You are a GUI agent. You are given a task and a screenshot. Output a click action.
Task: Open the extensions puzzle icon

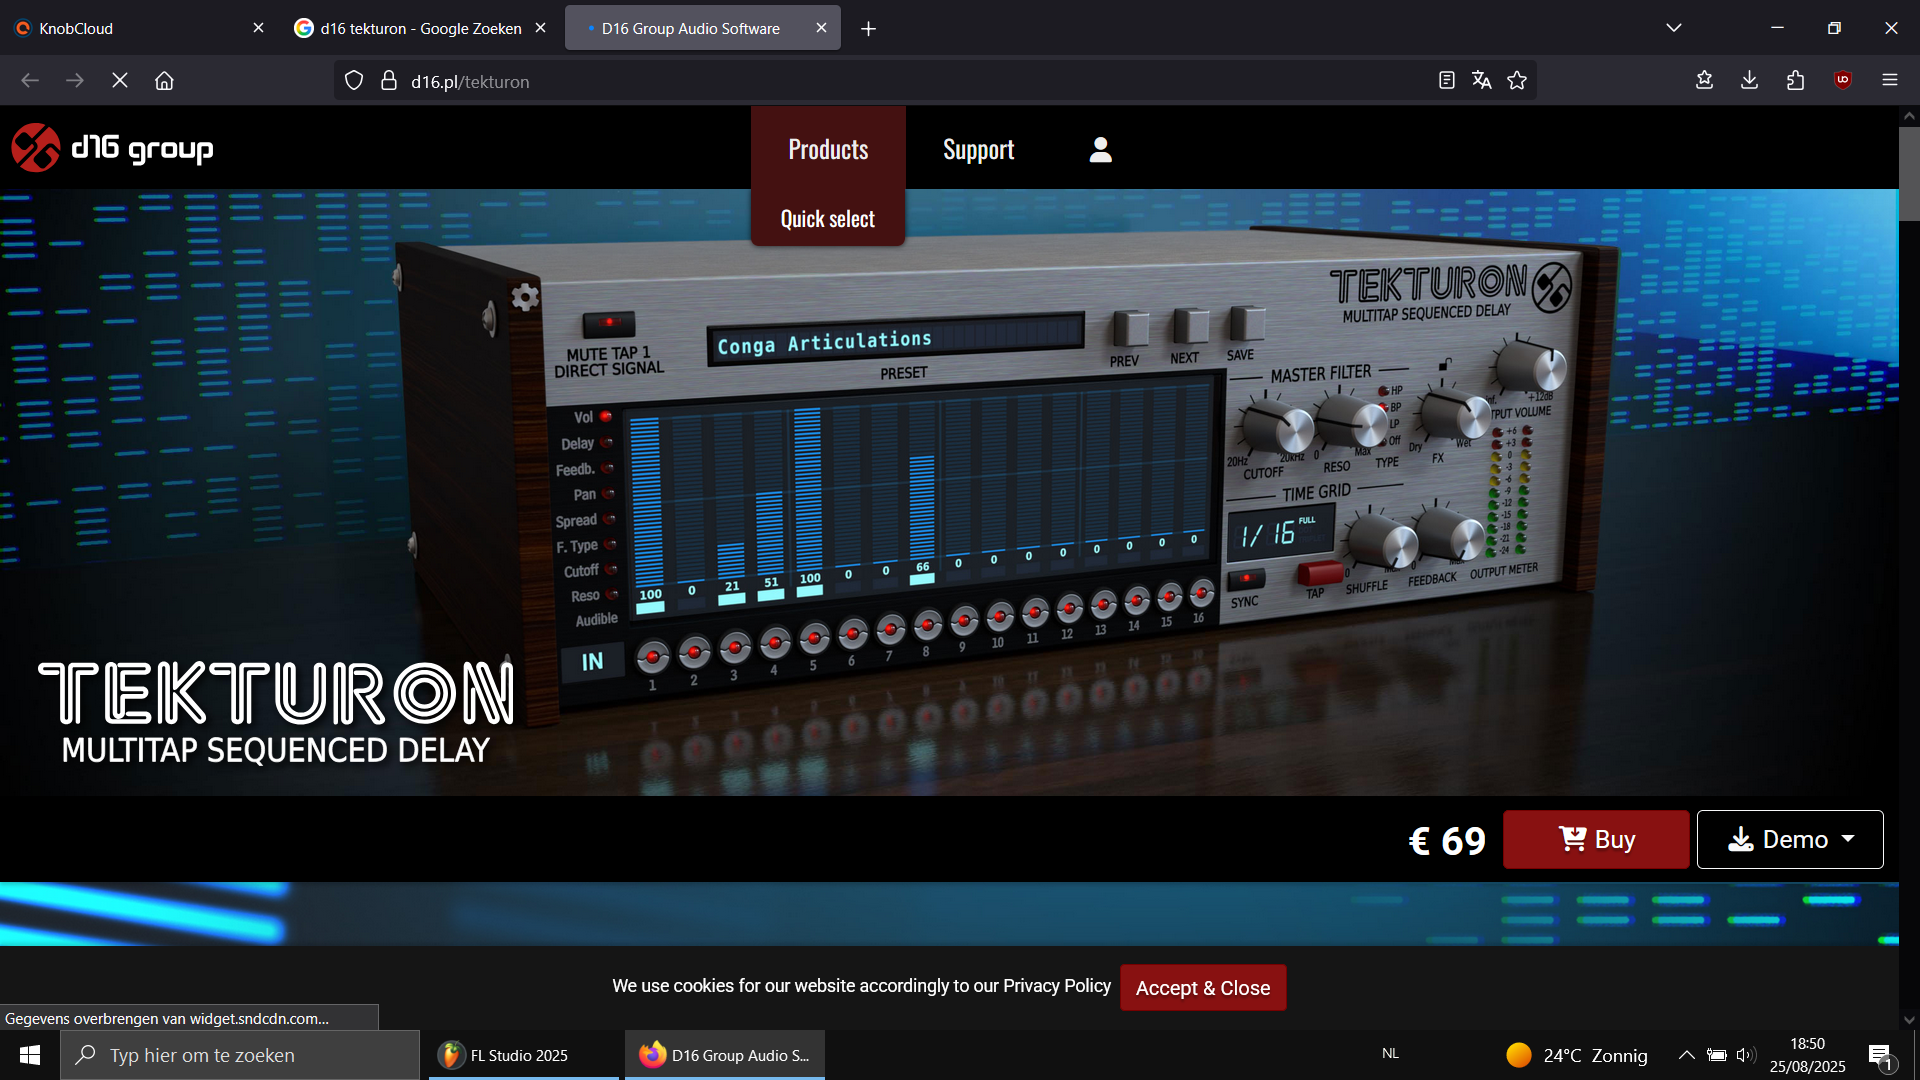1796,81
